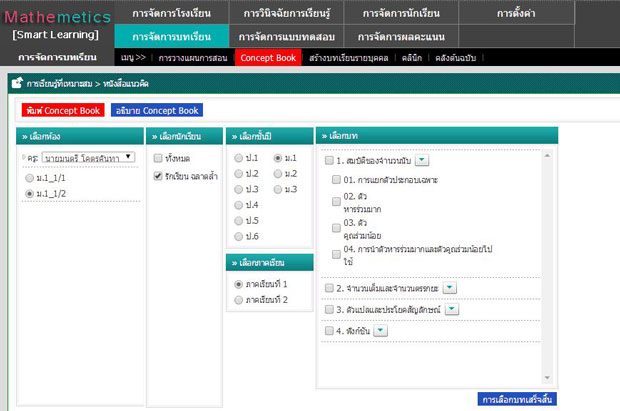The image size is (620, 411).
Task: Select grade level ป.4 radio button
Action: coord(236,204)
